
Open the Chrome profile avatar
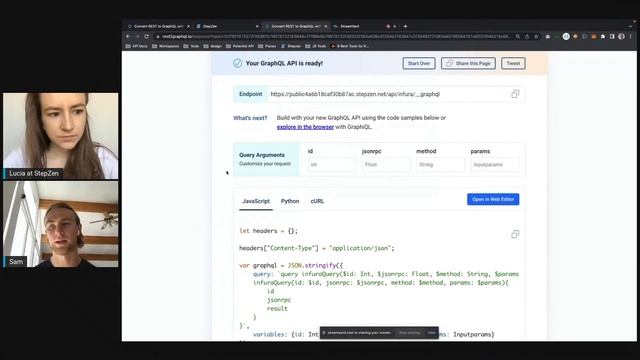click(x=621, y=36)
